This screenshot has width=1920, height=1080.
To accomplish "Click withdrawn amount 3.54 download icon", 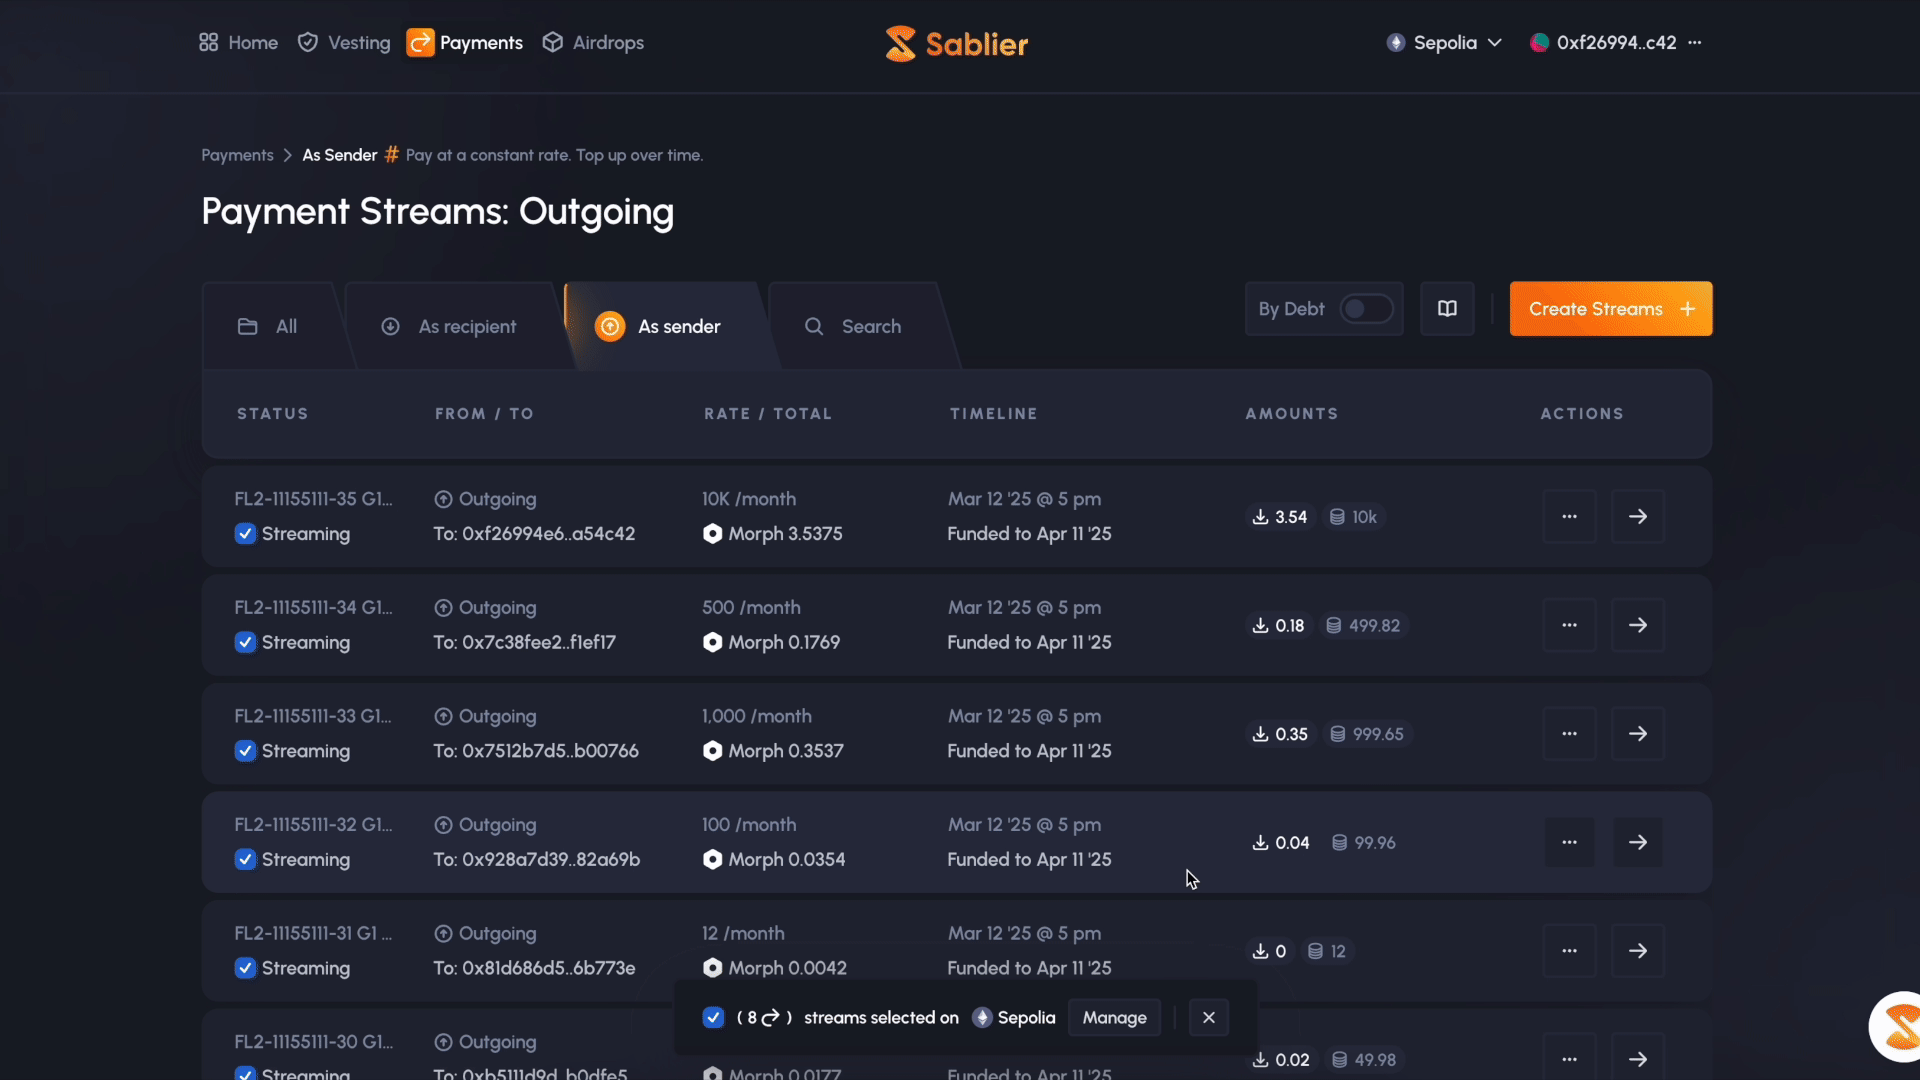I will click(x=1260, y=517).
